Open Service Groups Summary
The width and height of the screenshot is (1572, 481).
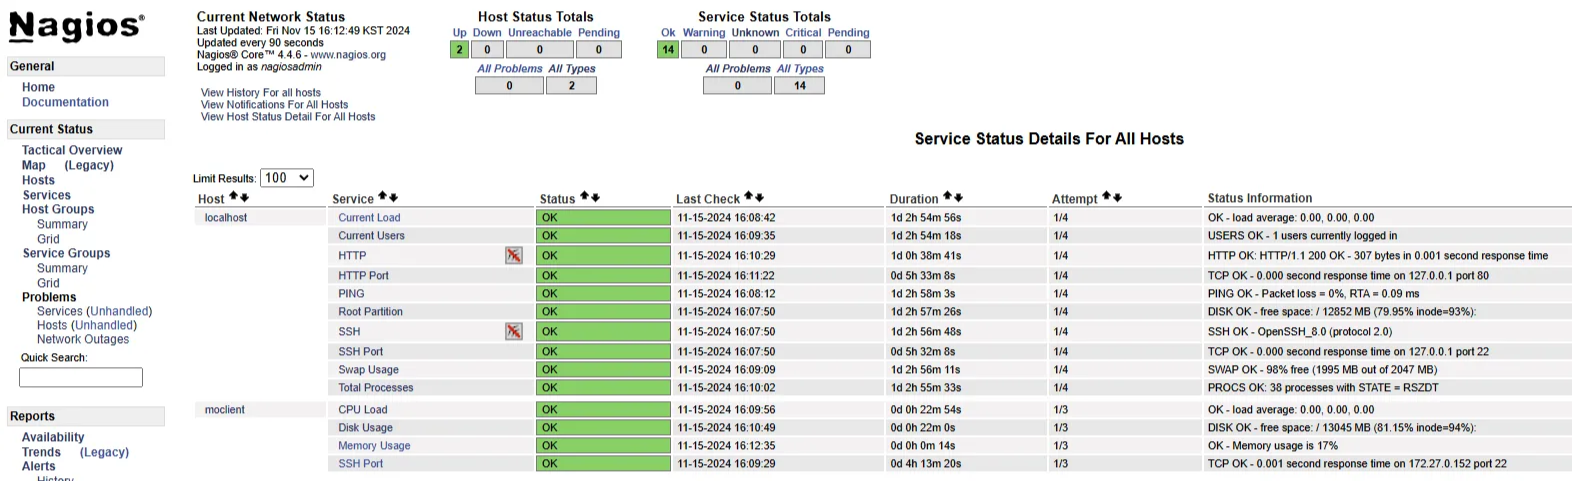click(62, 268)
